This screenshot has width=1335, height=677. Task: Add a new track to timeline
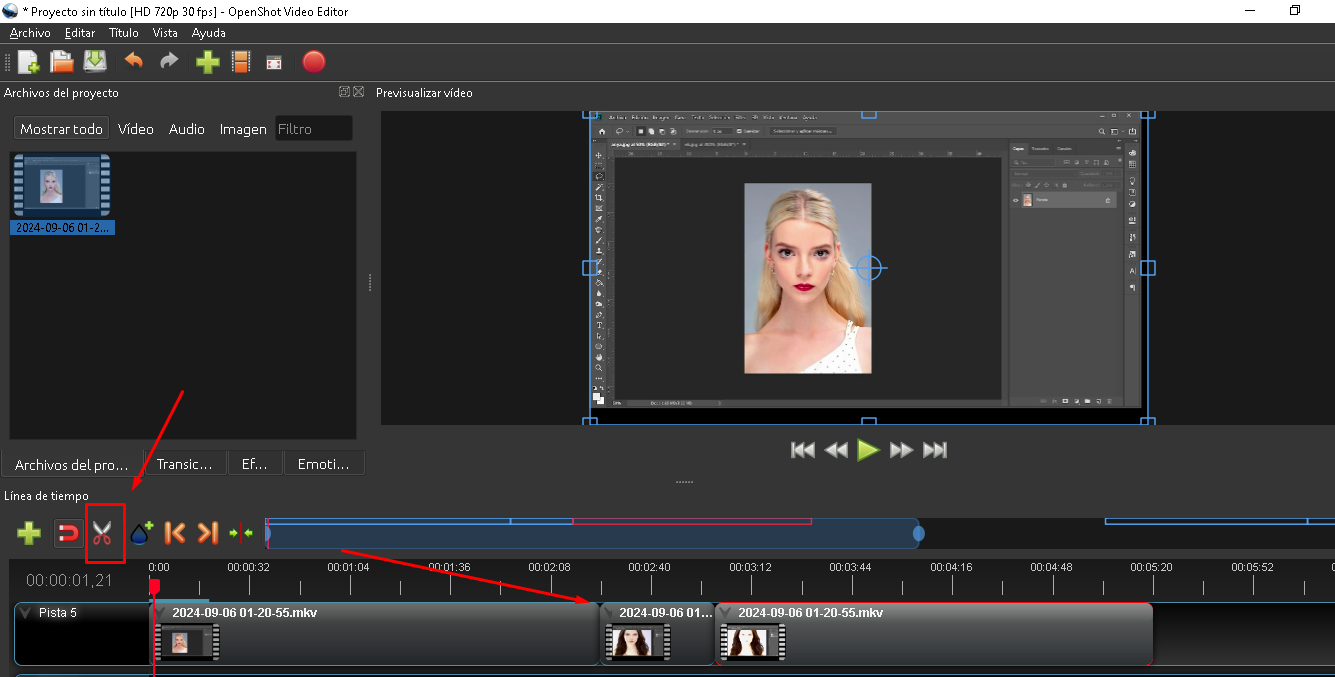coord(29,533)
